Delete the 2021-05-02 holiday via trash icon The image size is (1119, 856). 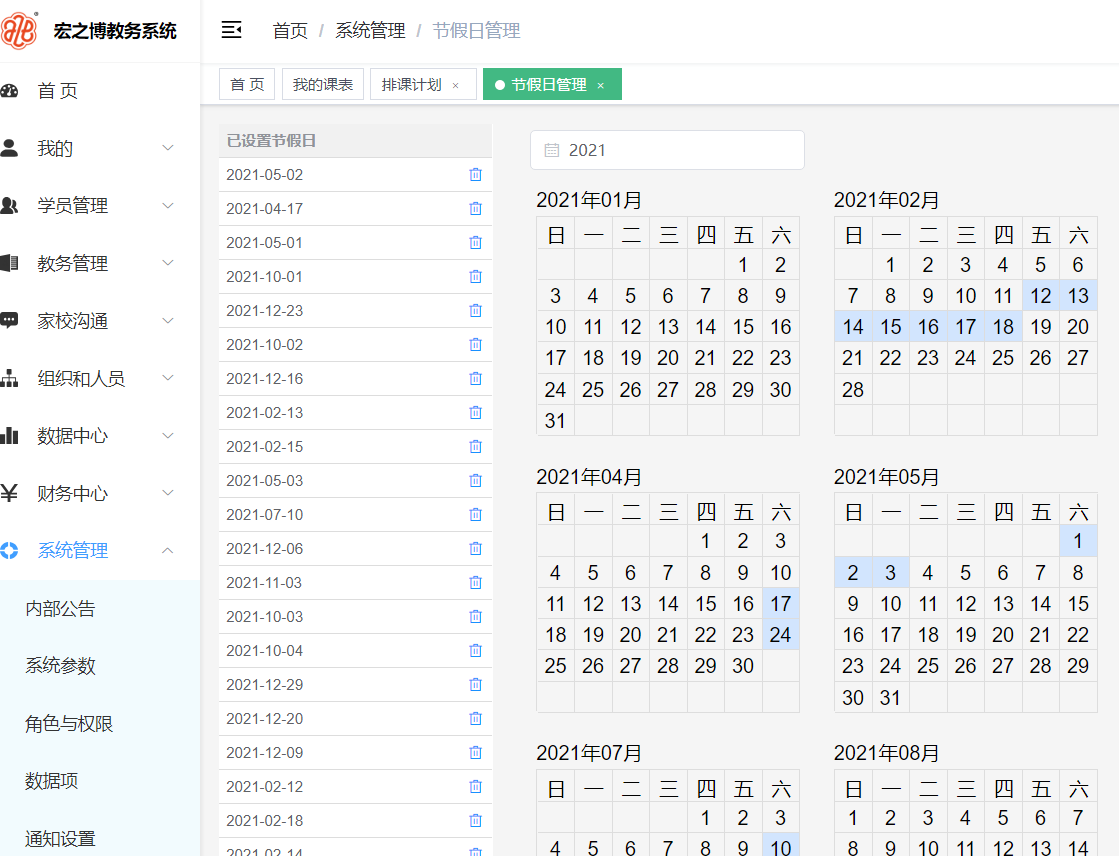click(x=475, y=174)
